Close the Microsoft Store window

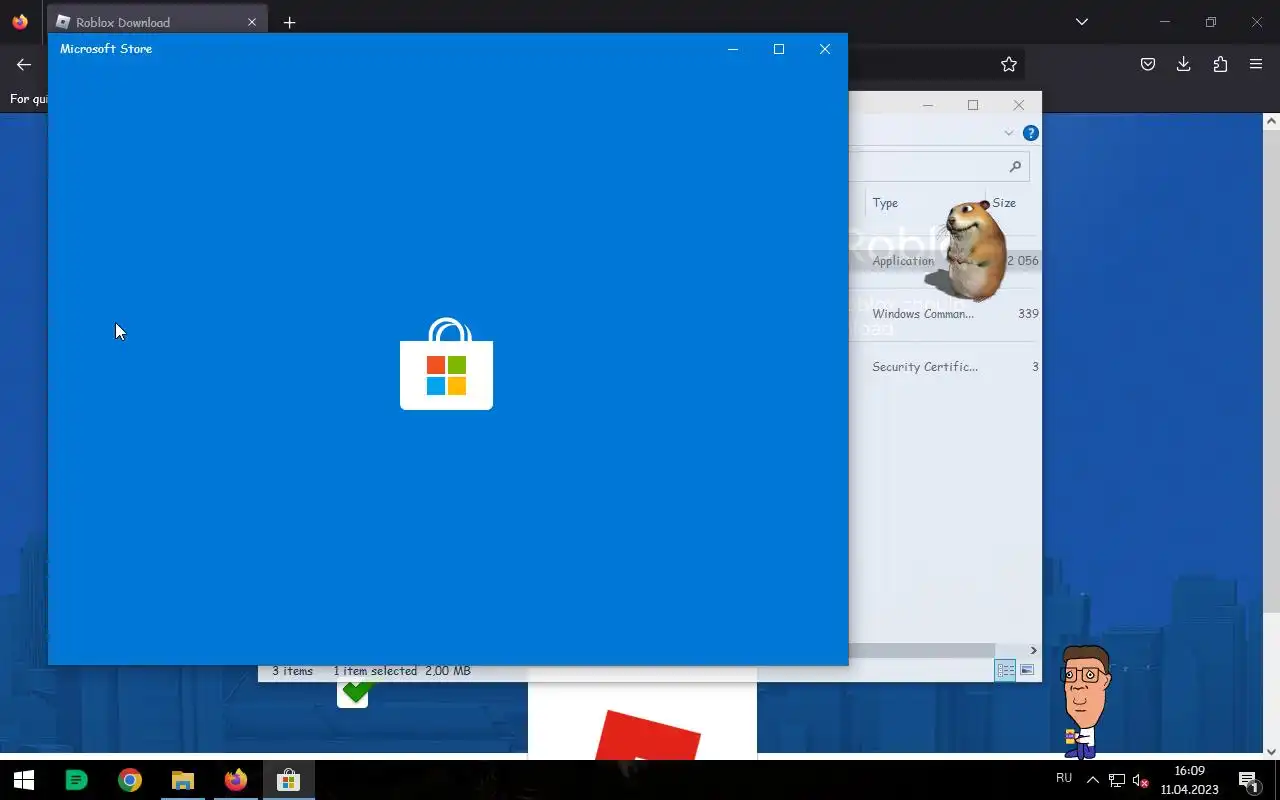click(x=825, y=49)
